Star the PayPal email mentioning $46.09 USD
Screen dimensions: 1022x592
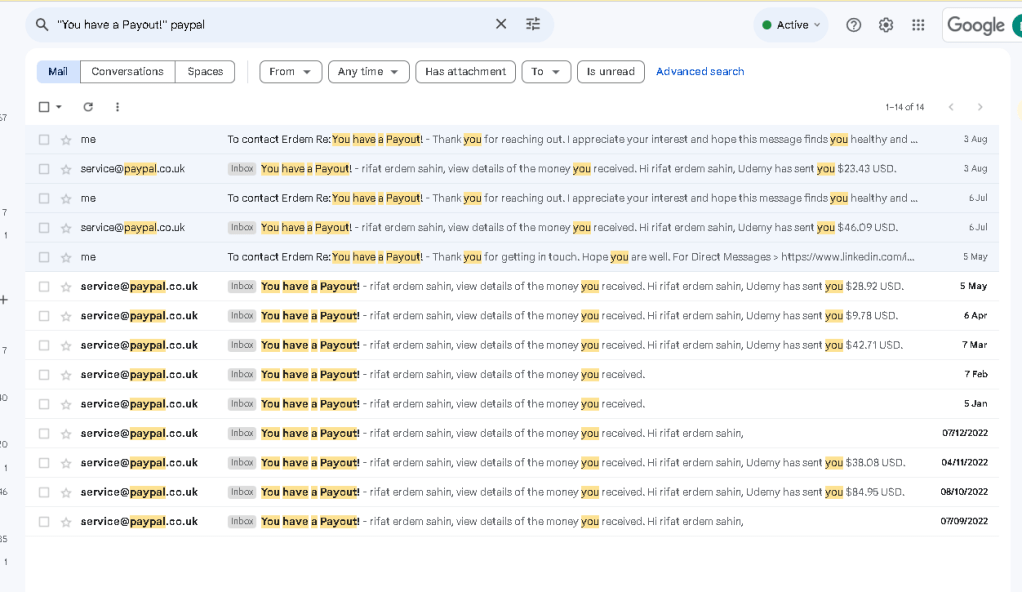click(66, 228)
